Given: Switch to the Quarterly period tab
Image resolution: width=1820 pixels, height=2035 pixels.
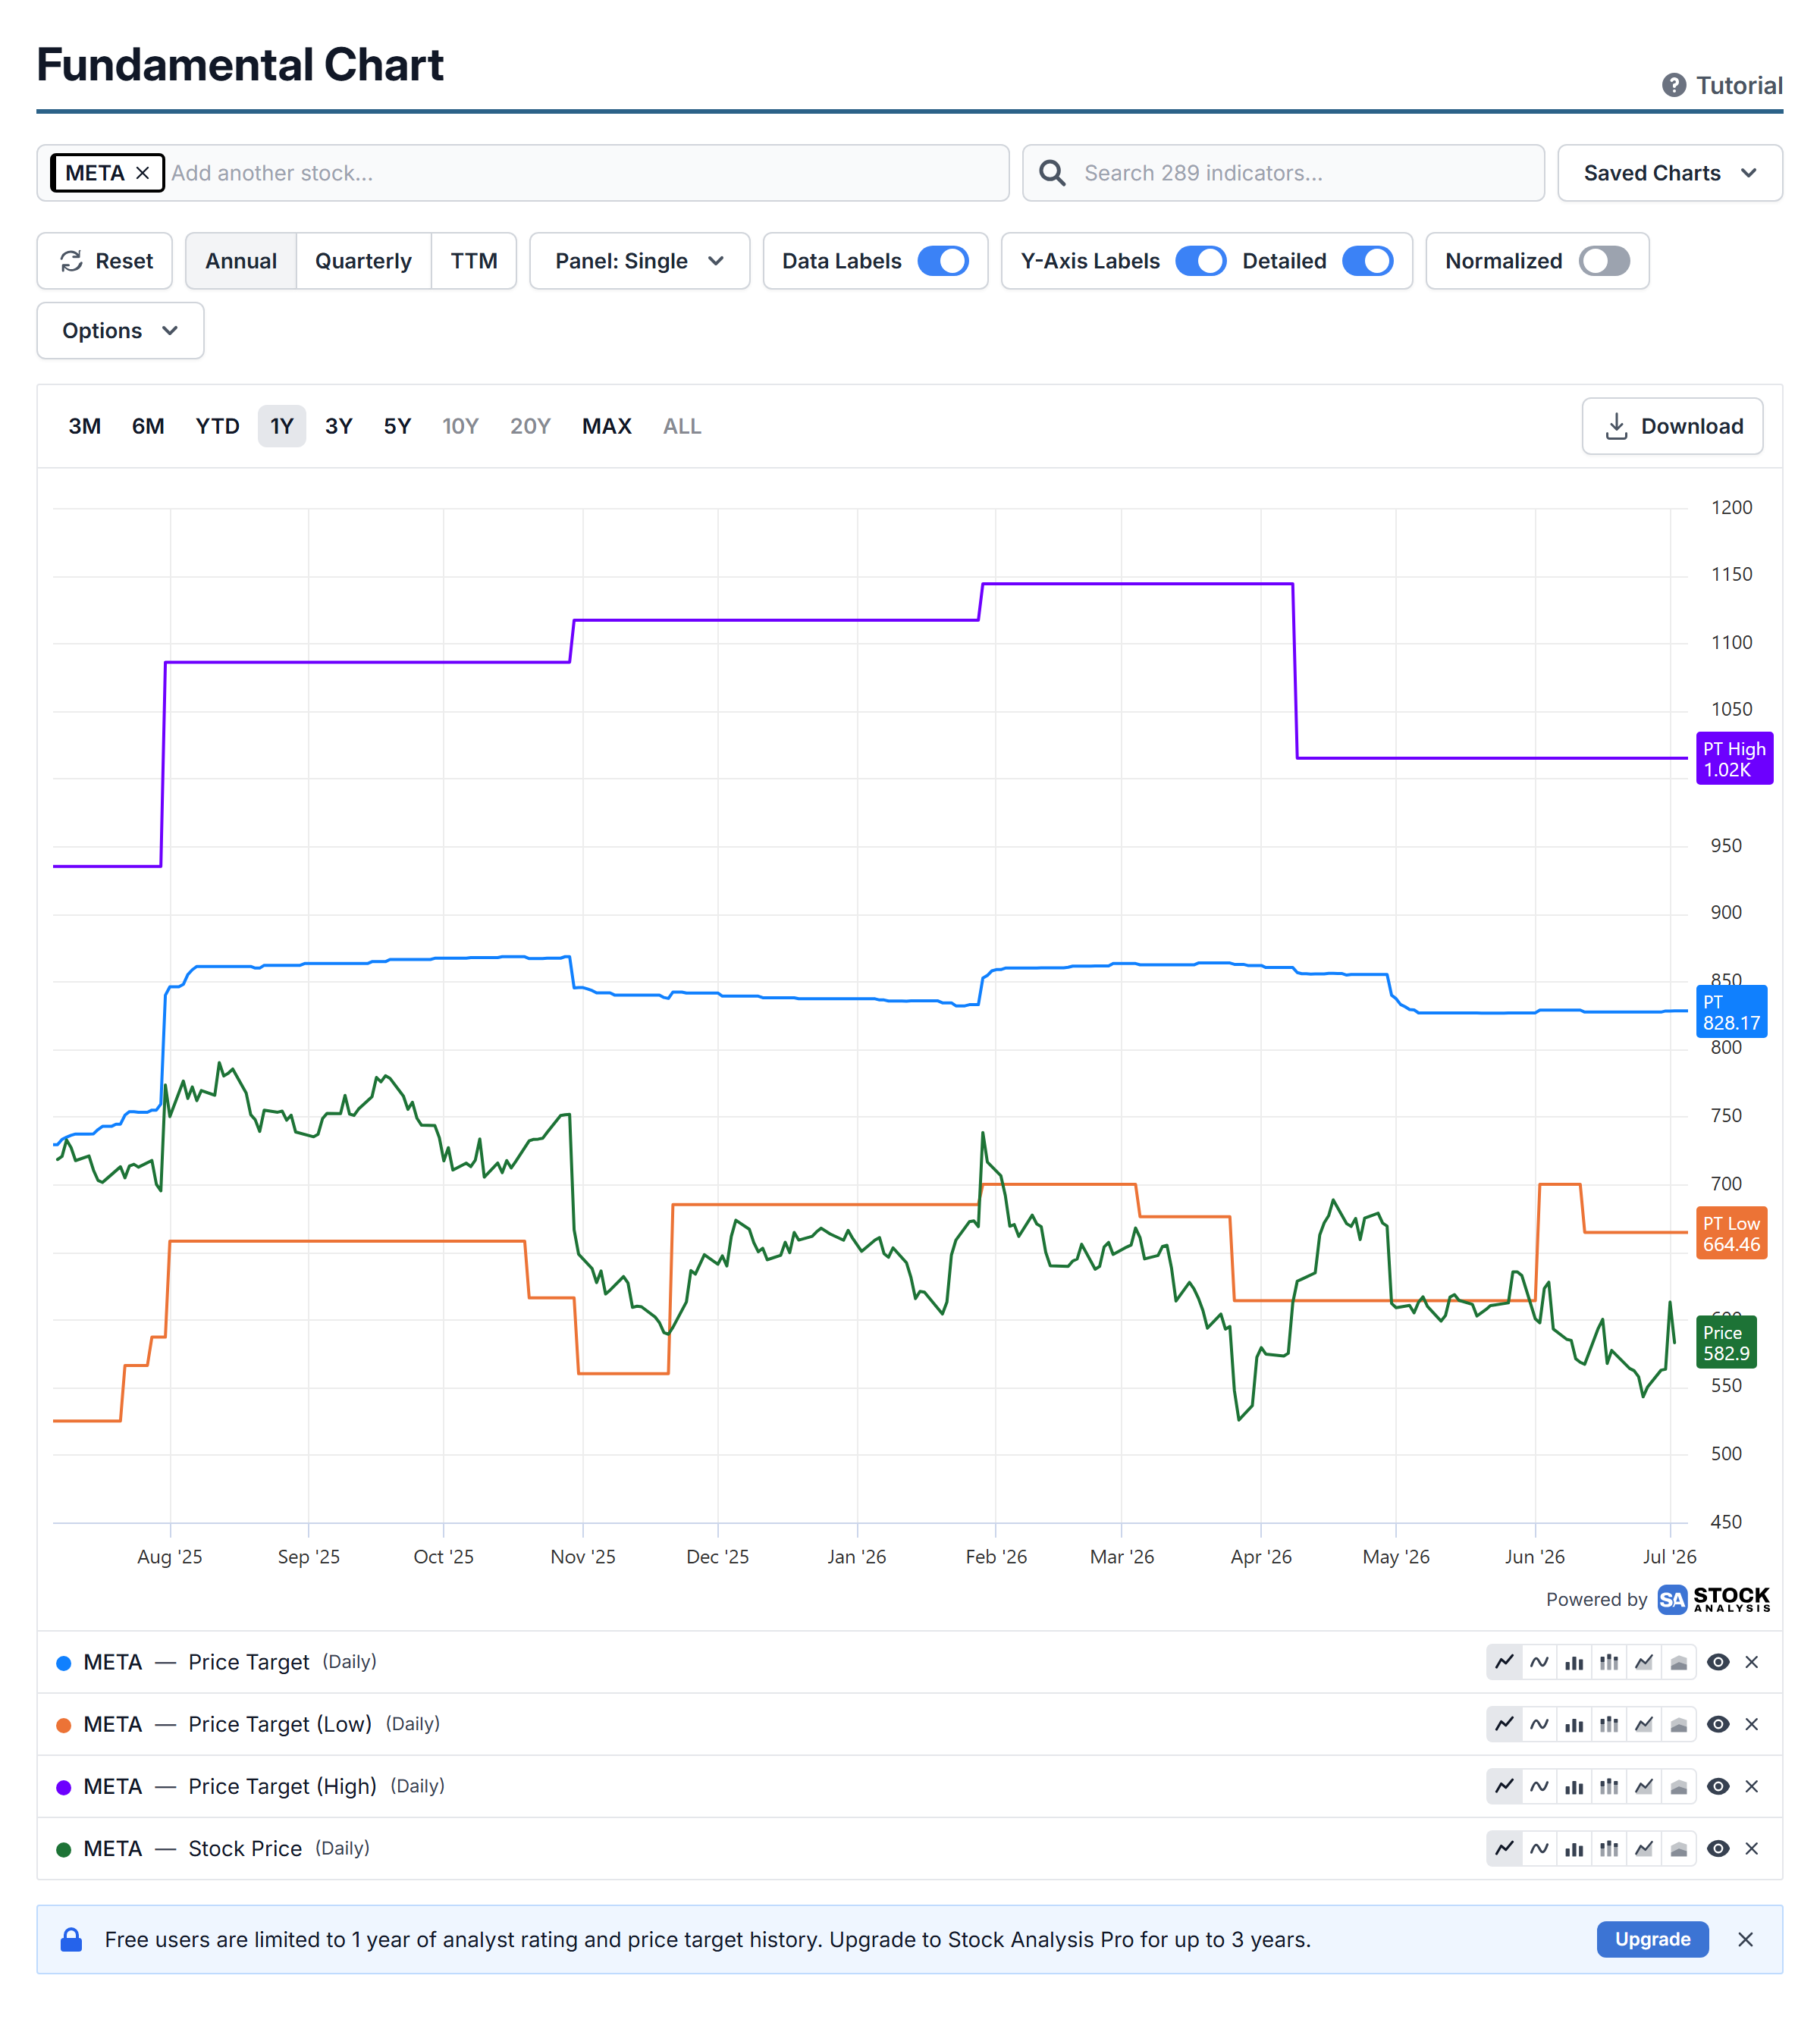Looking at the screenshot, I should (363, 261).
